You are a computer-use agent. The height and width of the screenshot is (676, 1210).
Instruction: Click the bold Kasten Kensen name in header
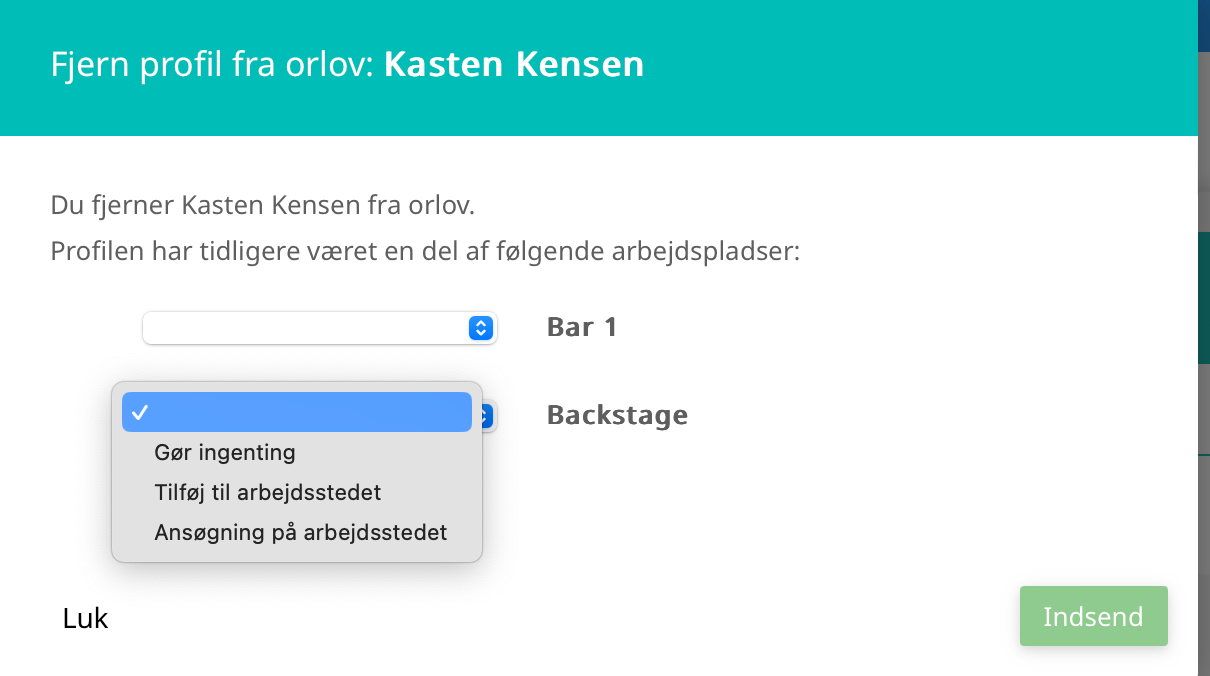click(514, 65)
